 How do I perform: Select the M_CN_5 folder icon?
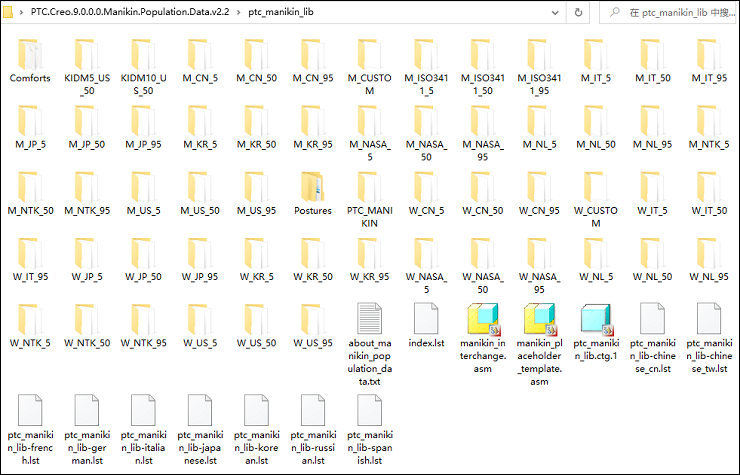coord(200,55)
